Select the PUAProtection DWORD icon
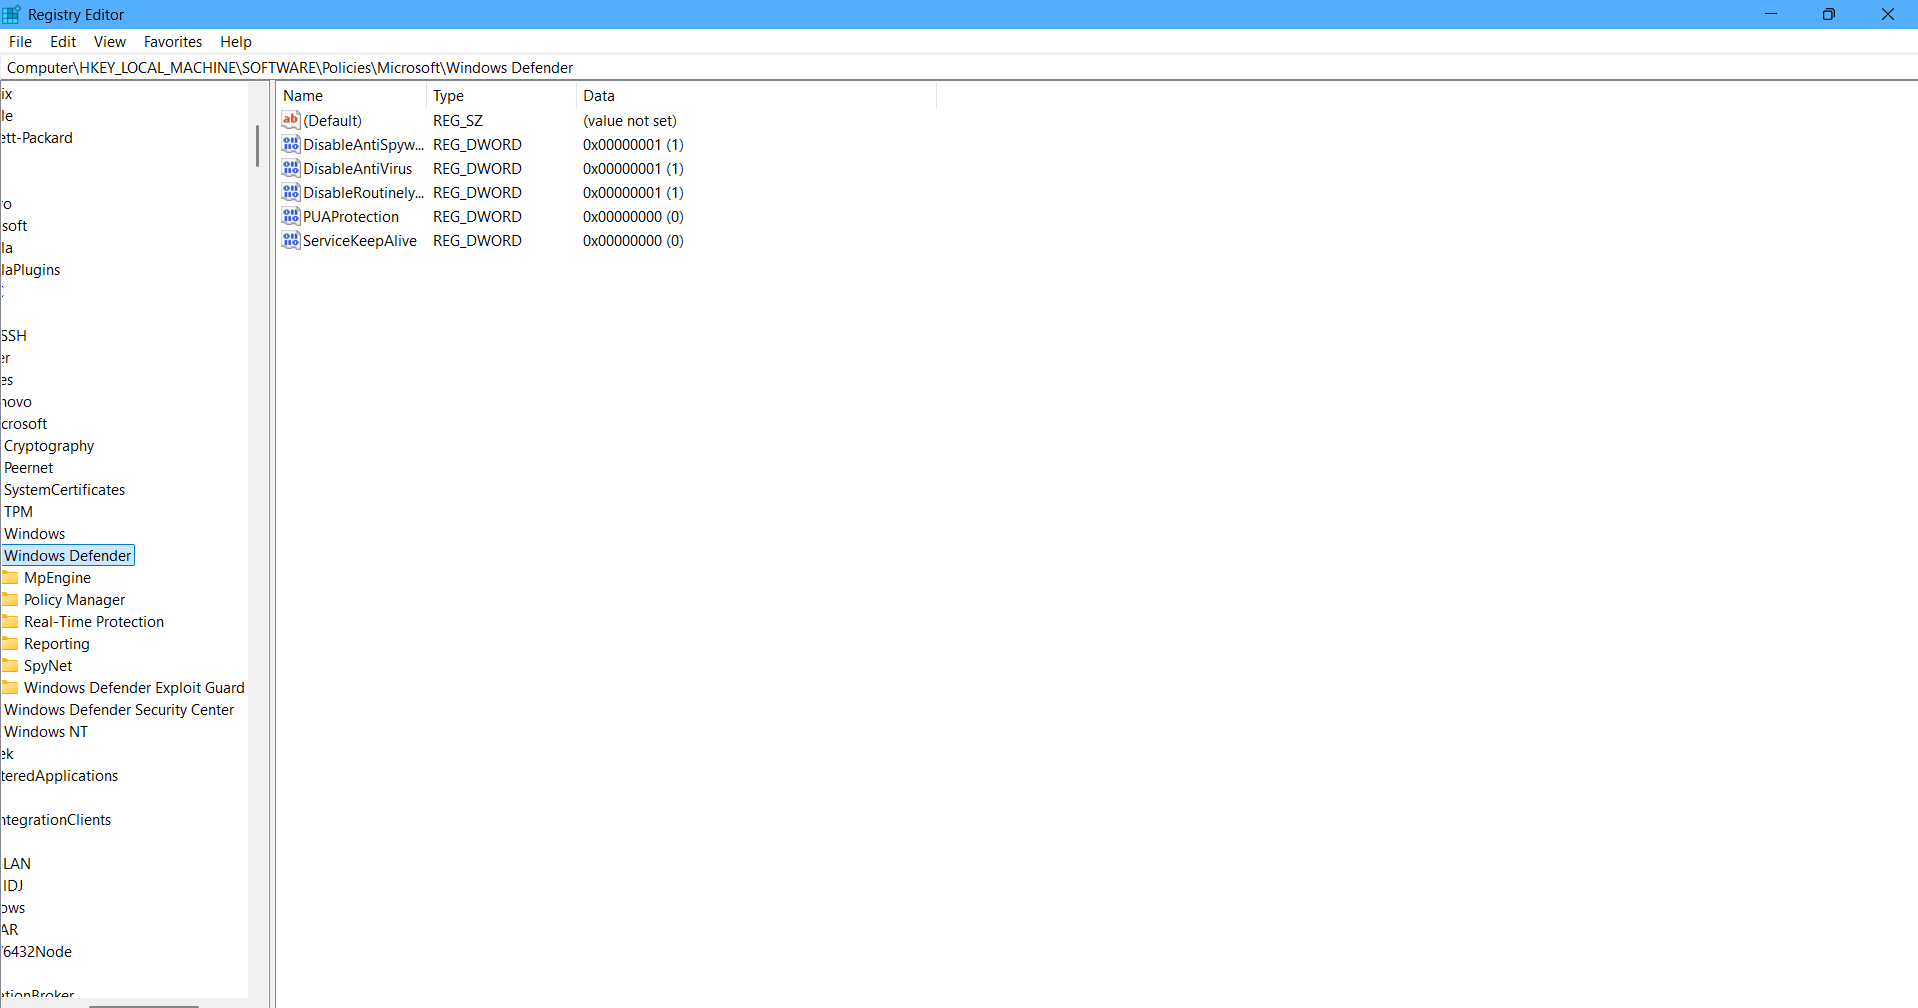This screenshot has width=1918, height=1008. pos(291,216)
